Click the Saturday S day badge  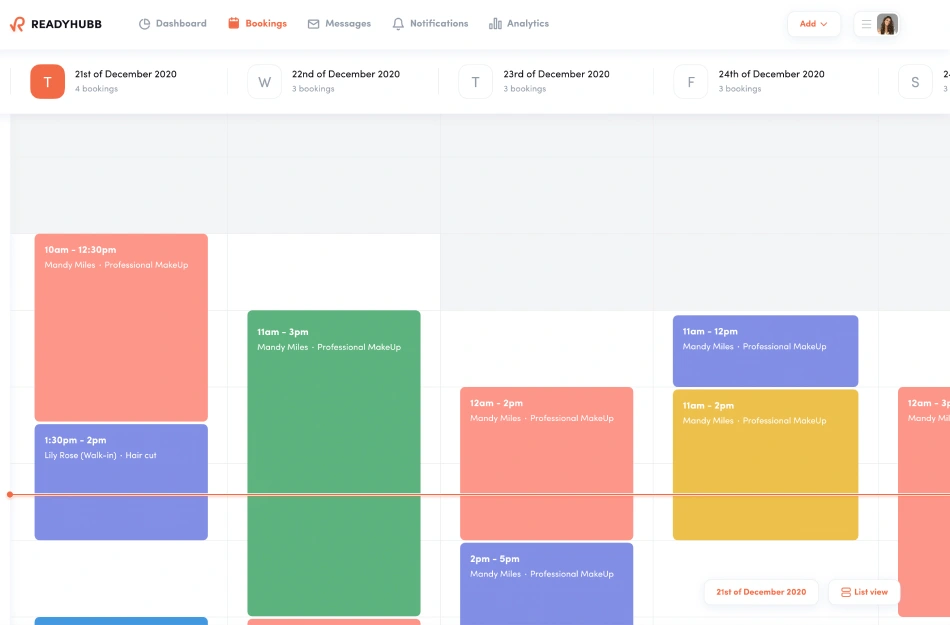[x=914, y=82]
